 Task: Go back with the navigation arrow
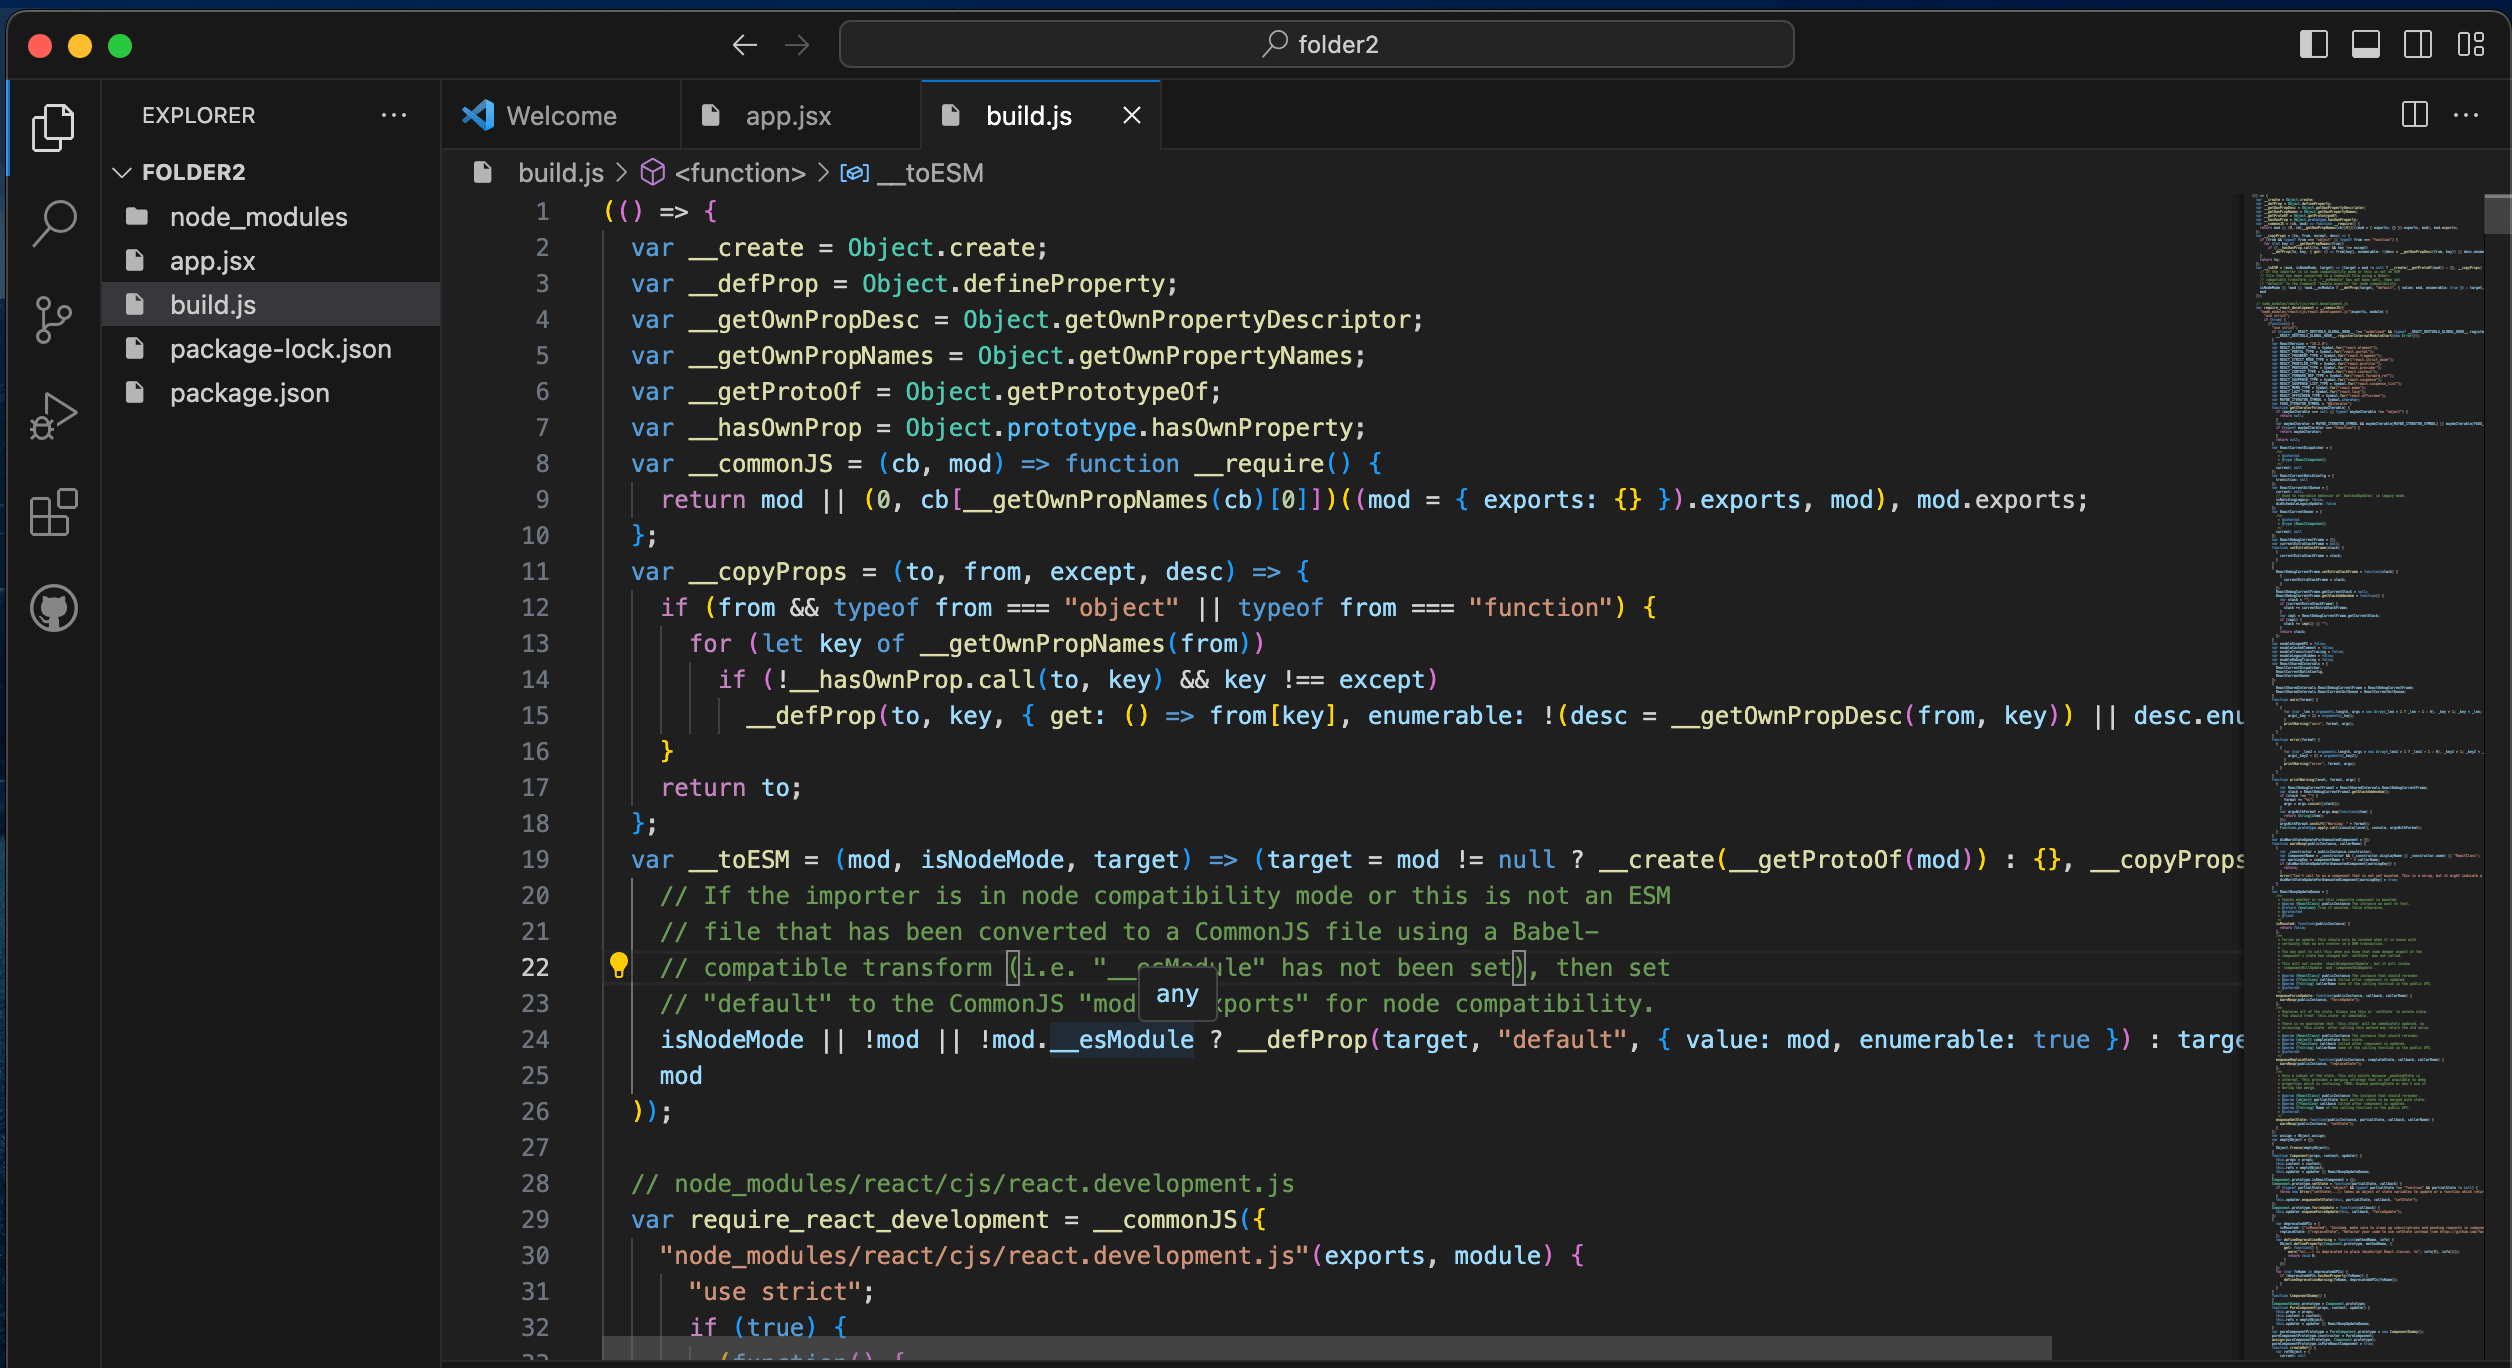pos(744,45)
